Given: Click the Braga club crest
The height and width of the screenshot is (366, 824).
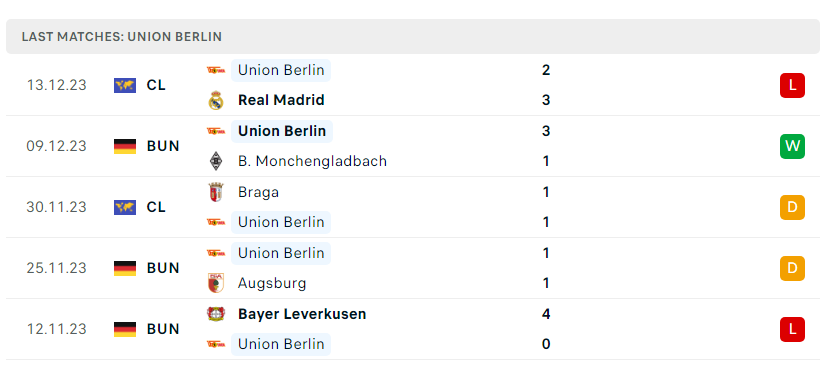Looking at the screenshot, I should [x=216, y=192].
